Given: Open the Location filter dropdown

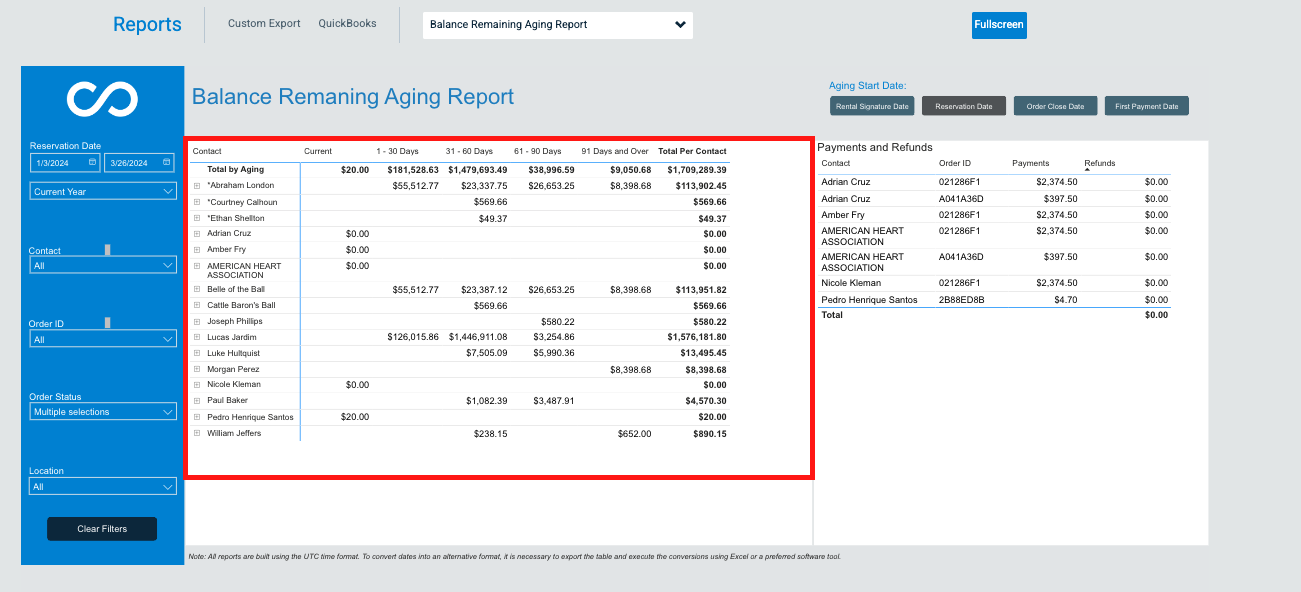Looking at the screenshot, I should pyautogui.click(x=102, y=486).
